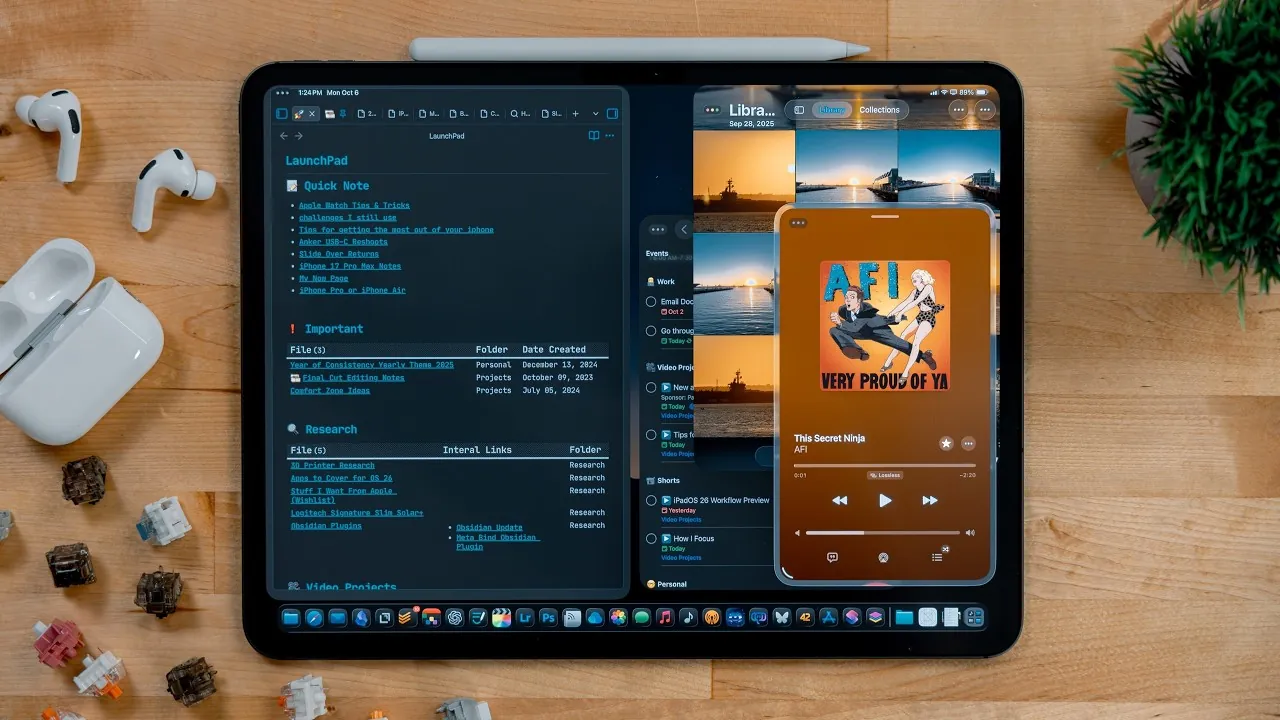Switch Obsidian to reading view via book icon
Screen dimensions: 1280x720
[594, 136]
